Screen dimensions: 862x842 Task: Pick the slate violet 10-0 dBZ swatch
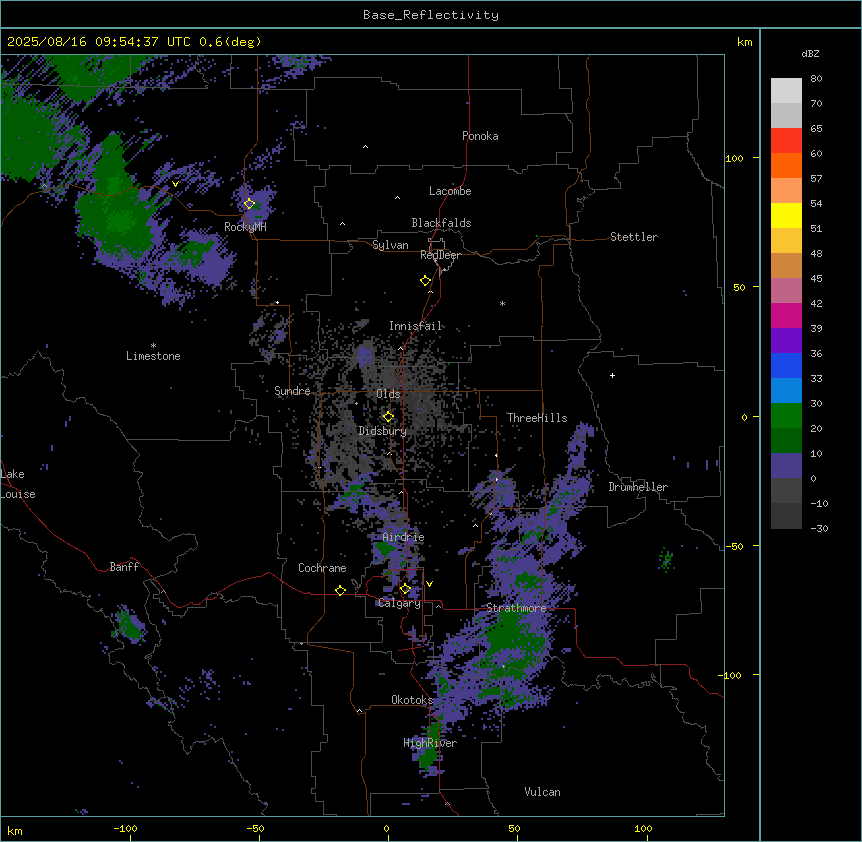point(786,466)
